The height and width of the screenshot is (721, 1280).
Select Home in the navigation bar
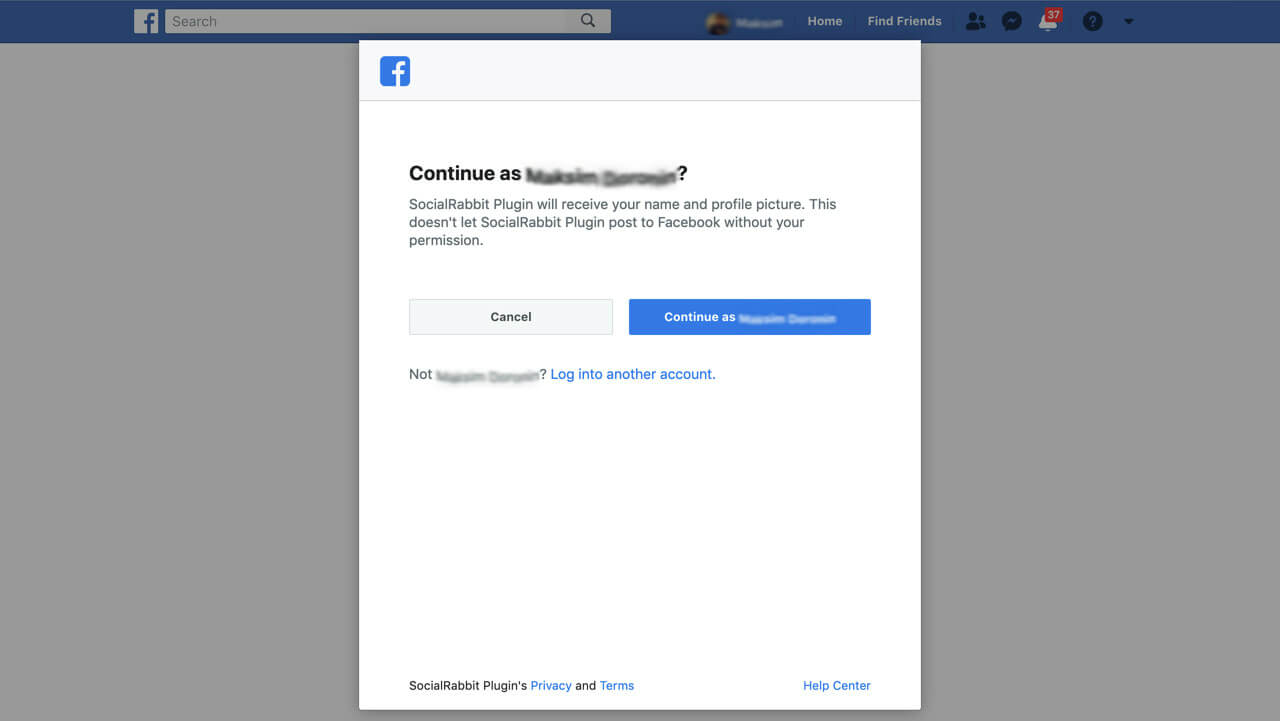[824, 20]
